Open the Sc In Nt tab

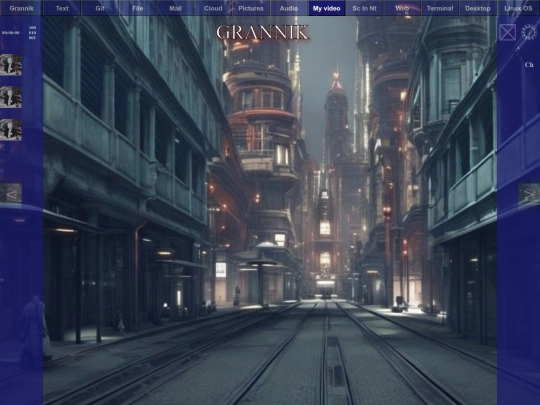[x=364, y=8]
